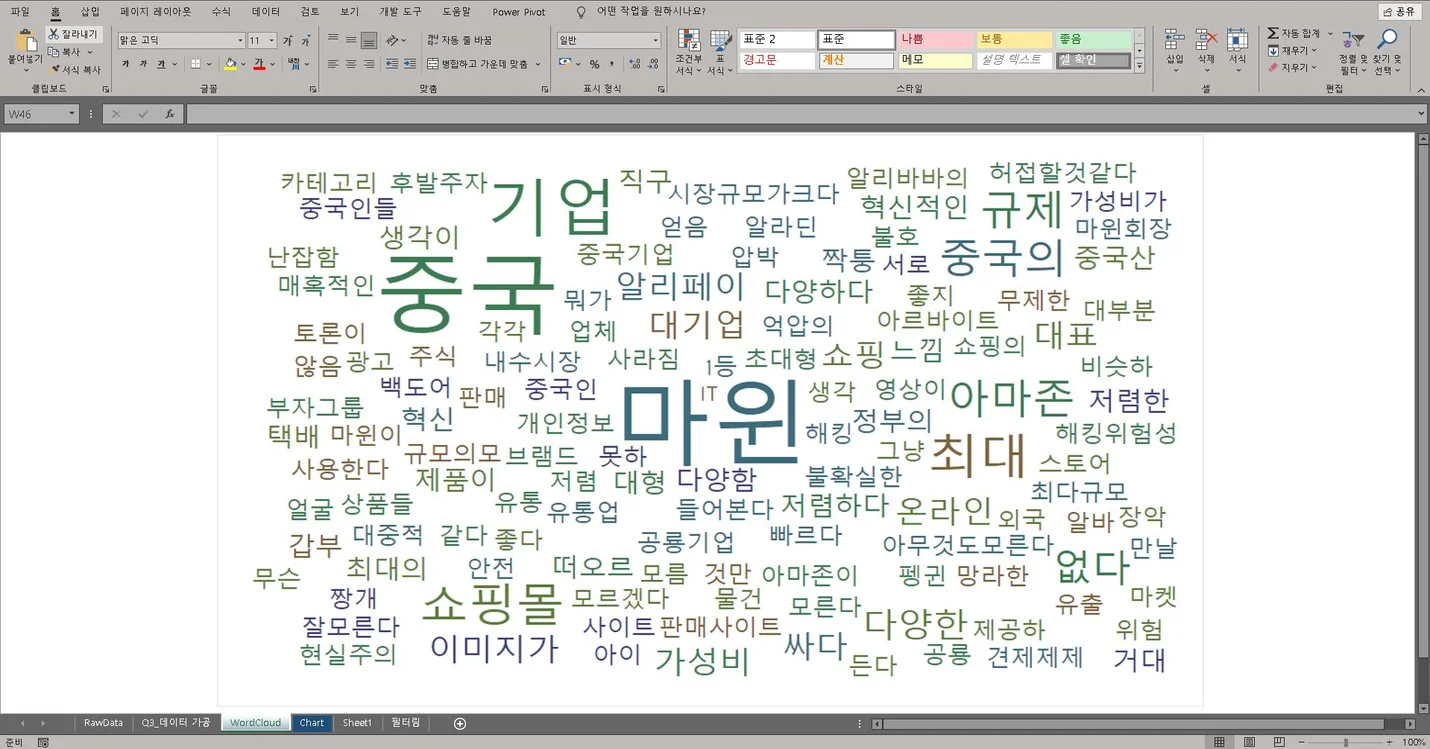Select the 나쁨 cell style

tap(935, 40)
